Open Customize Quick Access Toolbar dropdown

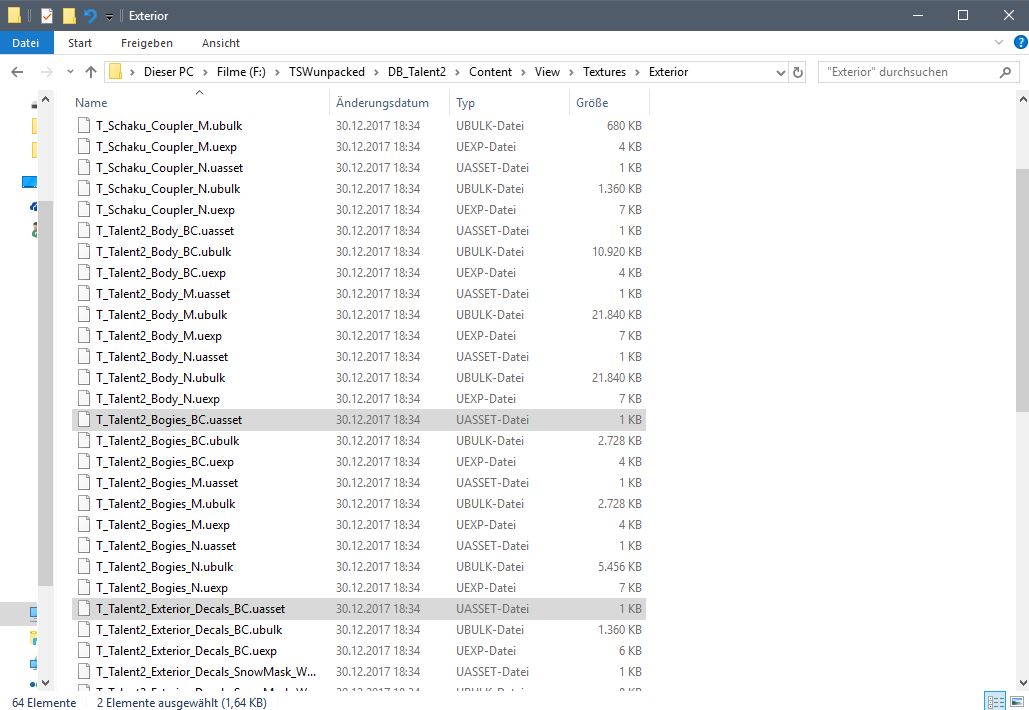point(109,16)
